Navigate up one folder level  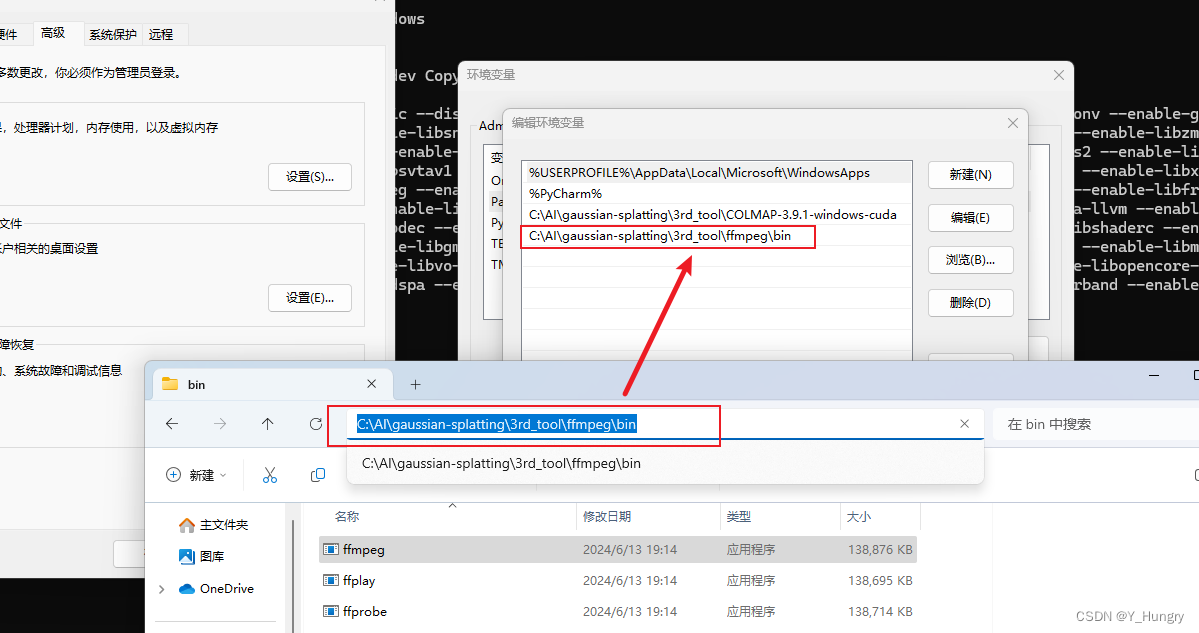click(x=268, y=424)
